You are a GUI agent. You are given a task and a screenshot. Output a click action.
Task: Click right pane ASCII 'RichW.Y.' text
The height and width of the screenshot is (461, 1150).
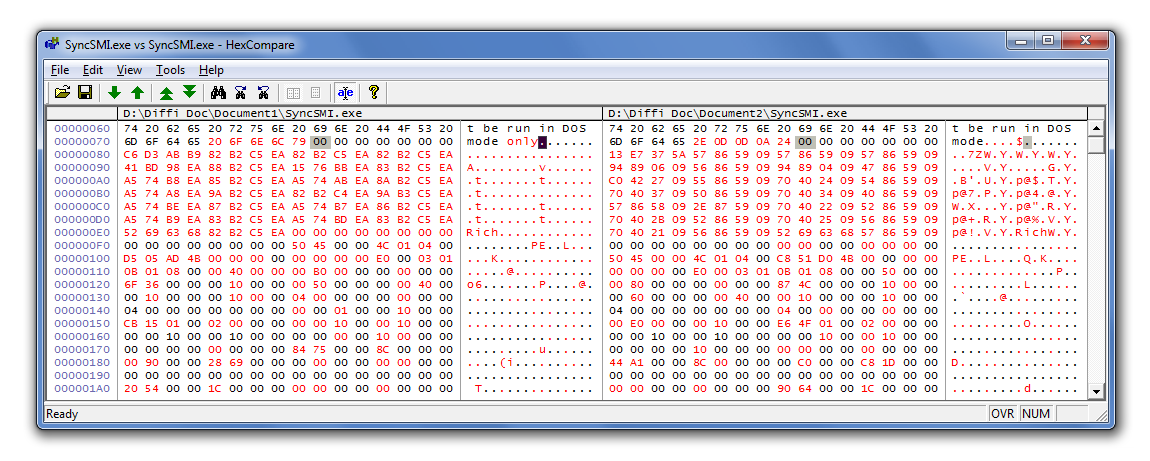1047,232
